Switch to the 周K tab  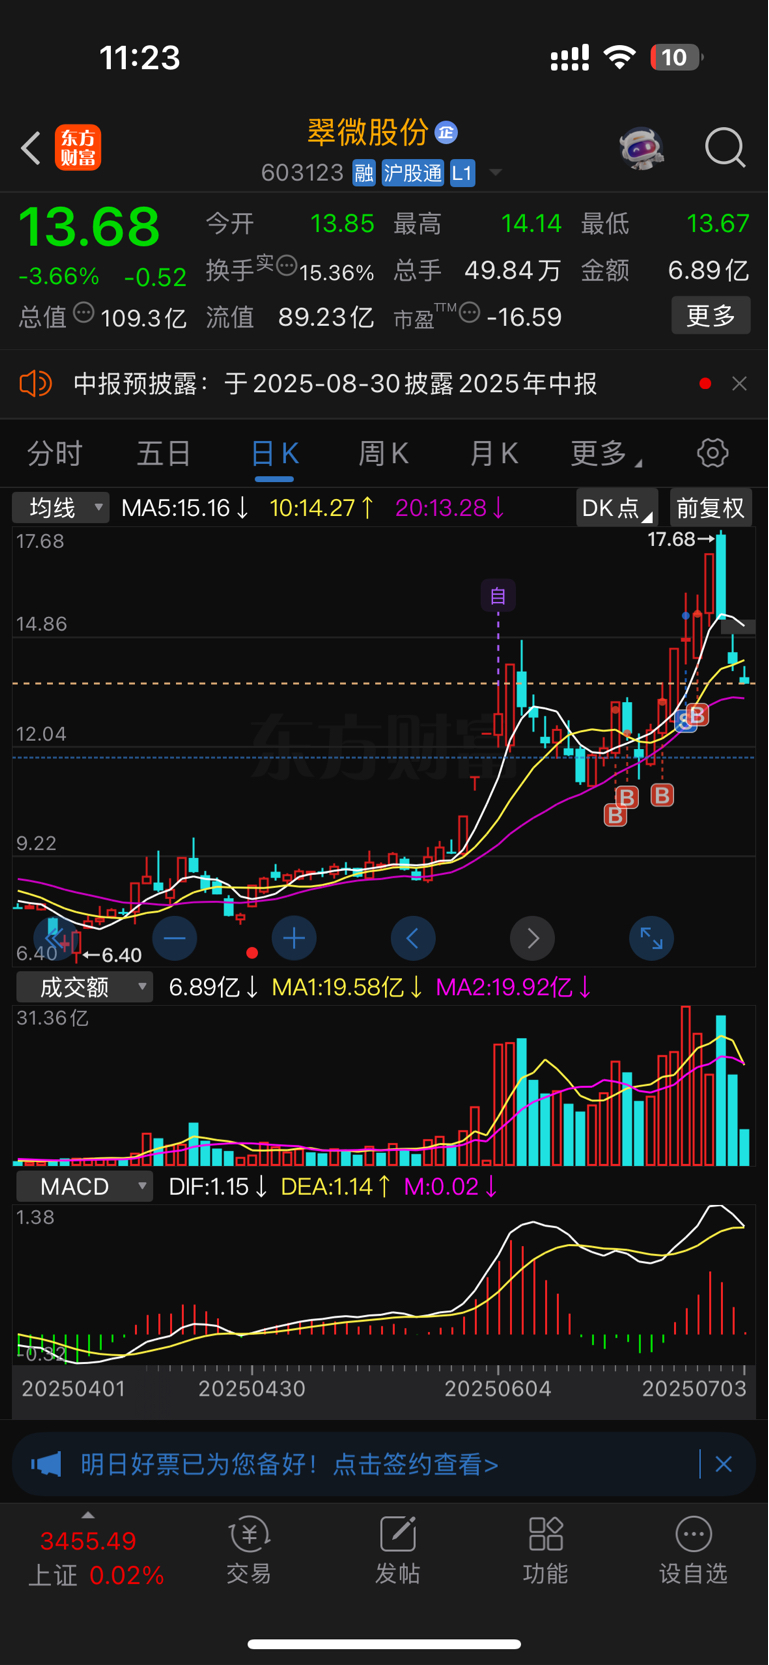384,454
